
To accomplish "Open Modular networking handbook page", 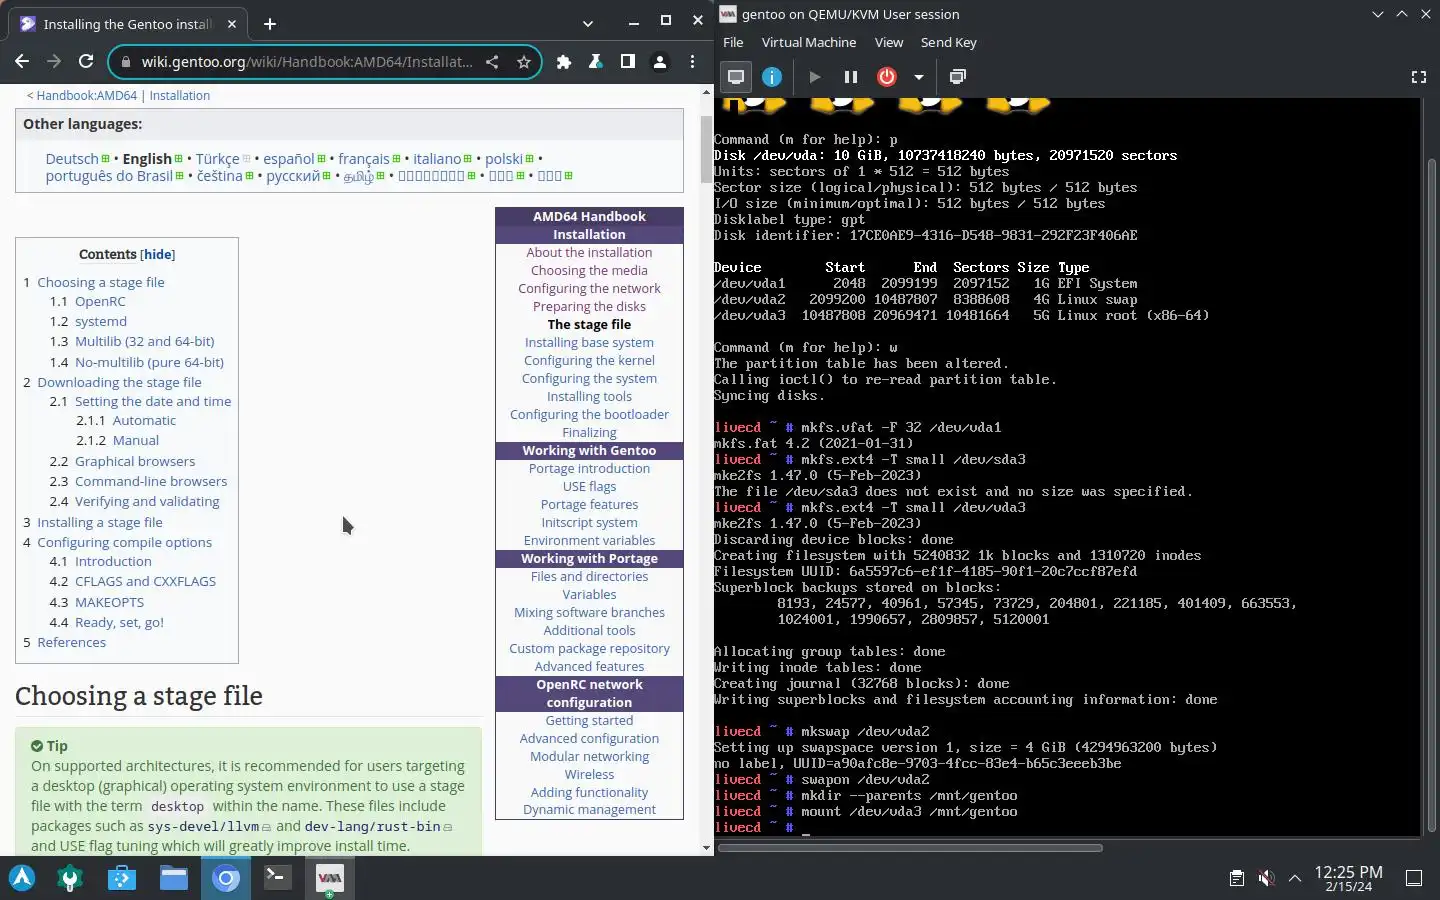I will [589, 757].
